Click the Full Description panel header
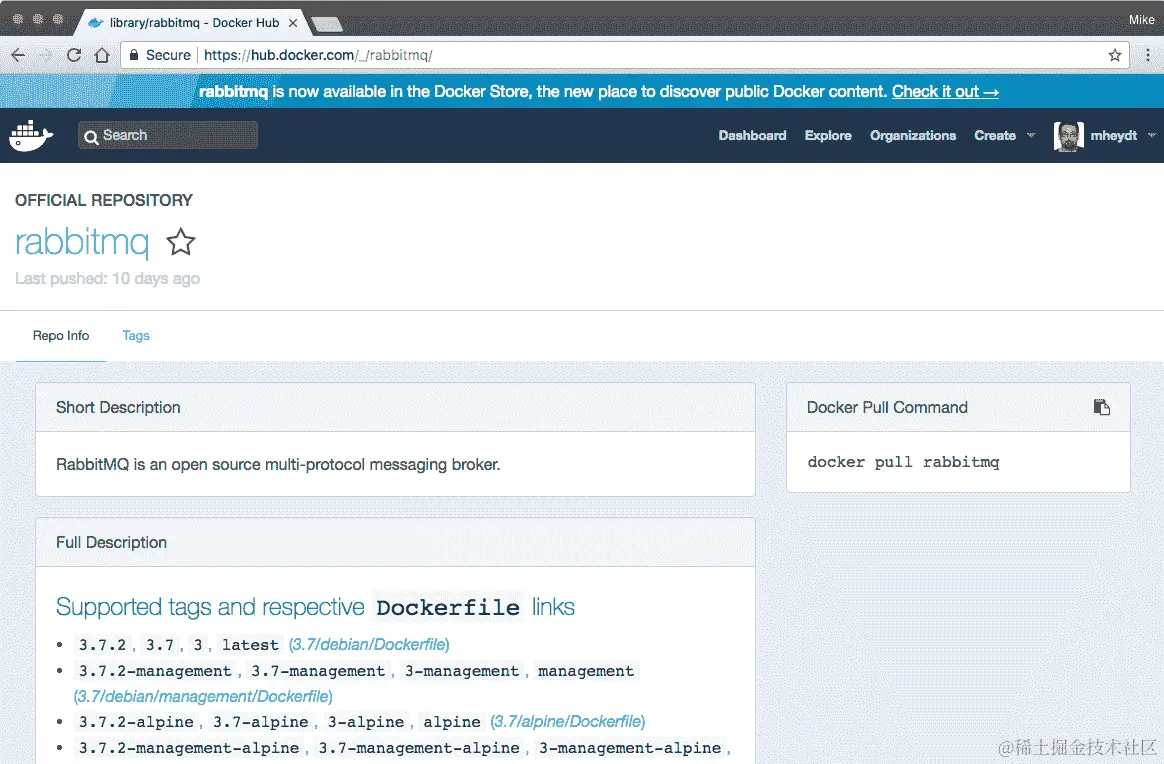The image size is (1164, 764). click(x=395, y=542)
